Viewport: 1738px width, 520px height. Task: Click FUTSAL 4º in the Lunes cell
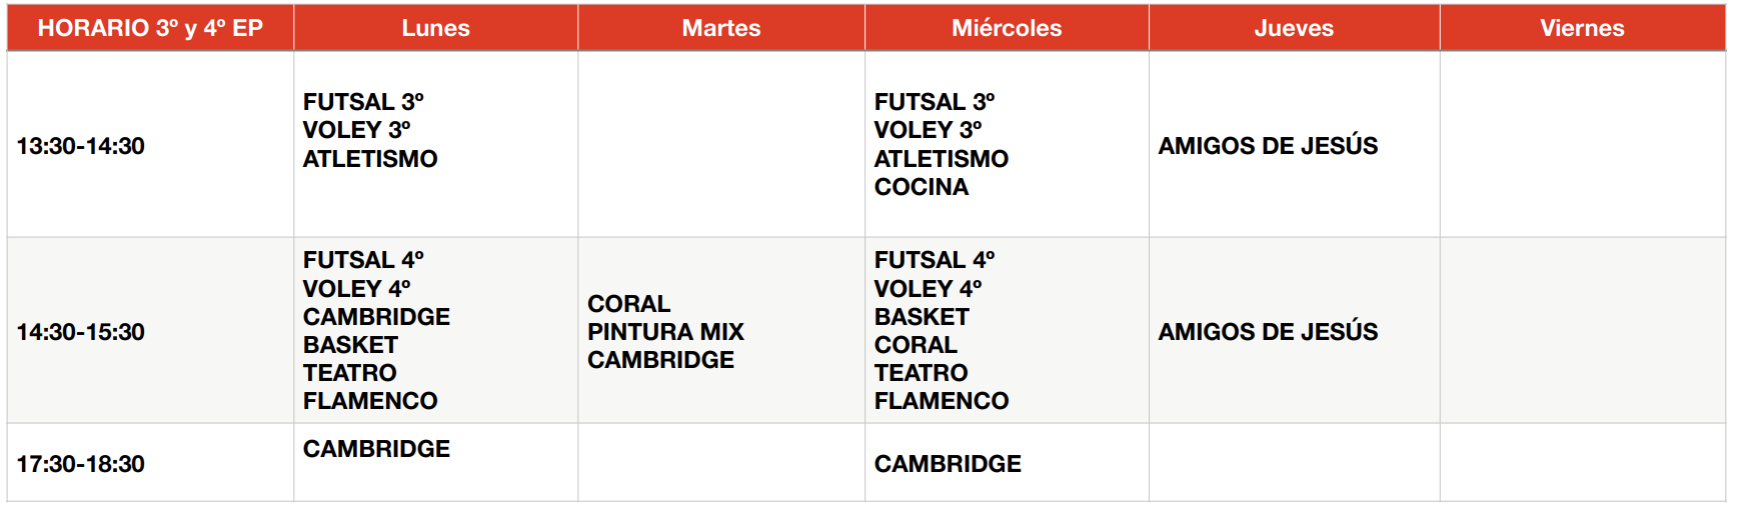pos(363,260)
